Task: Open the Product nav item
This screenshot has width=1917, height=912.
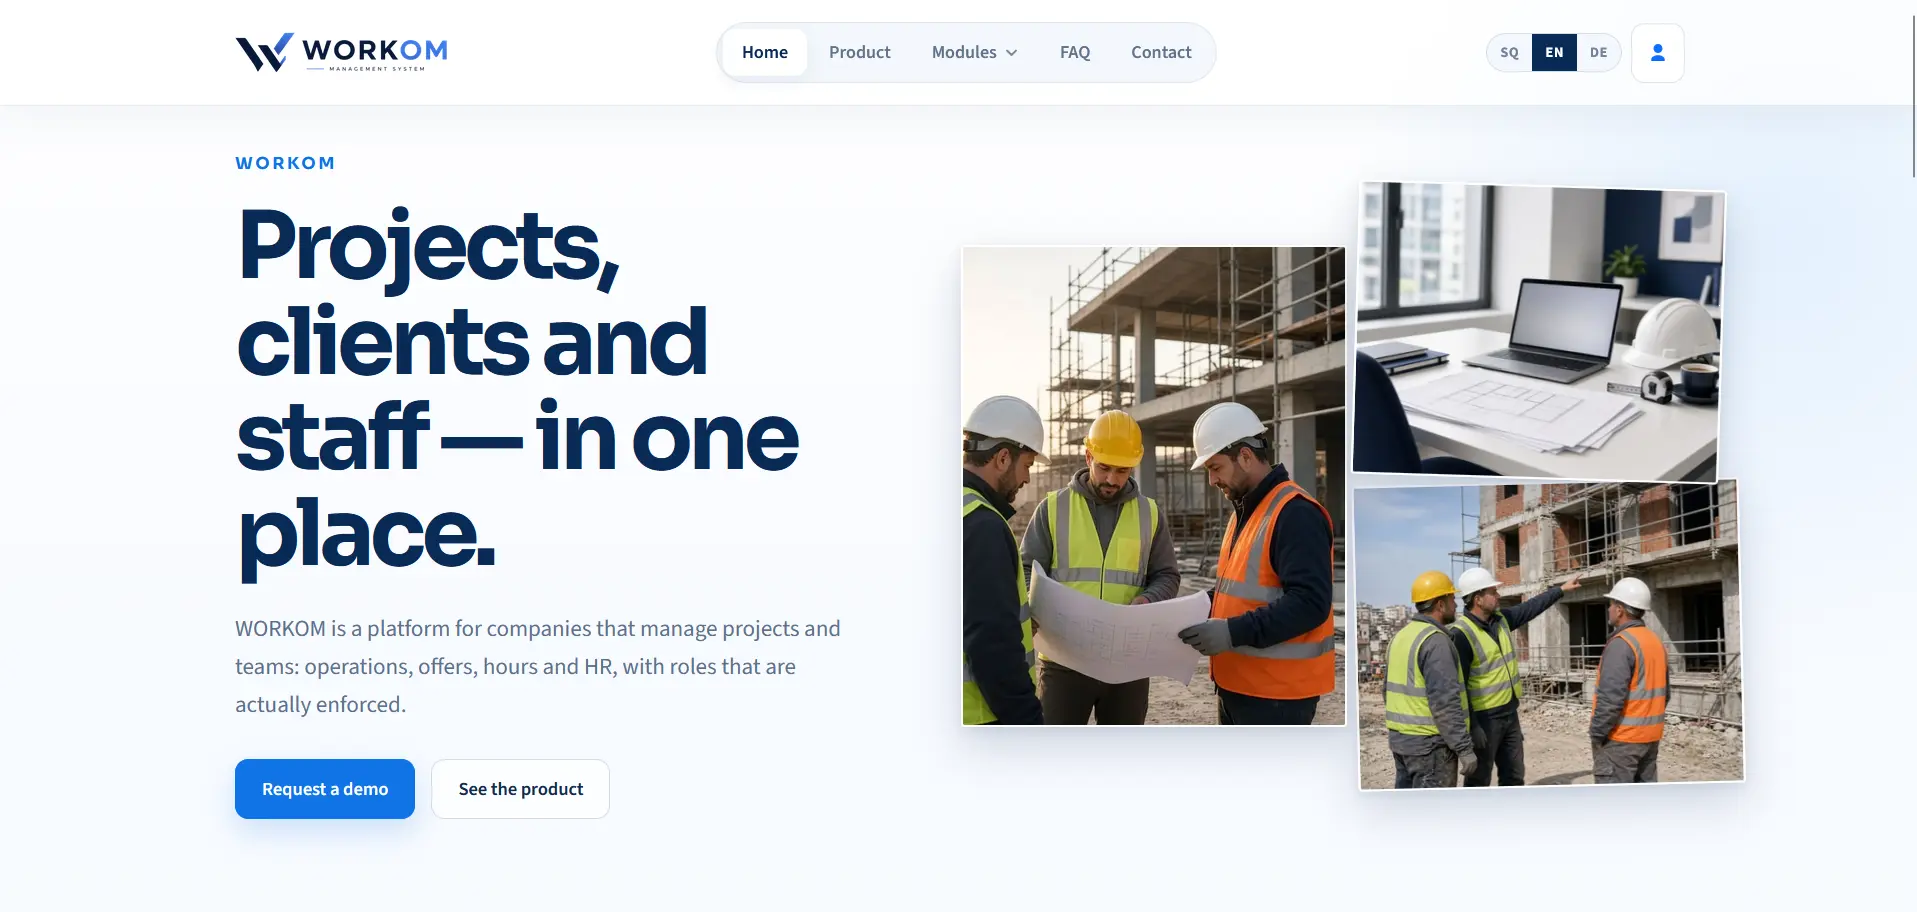Action: (x=859, y=52)
